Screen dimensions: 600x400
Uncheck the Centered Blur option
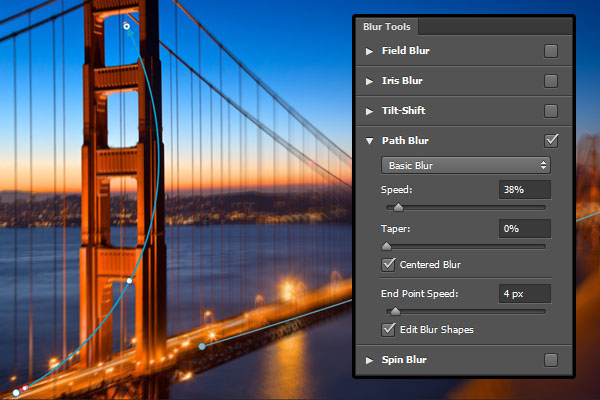388,264
